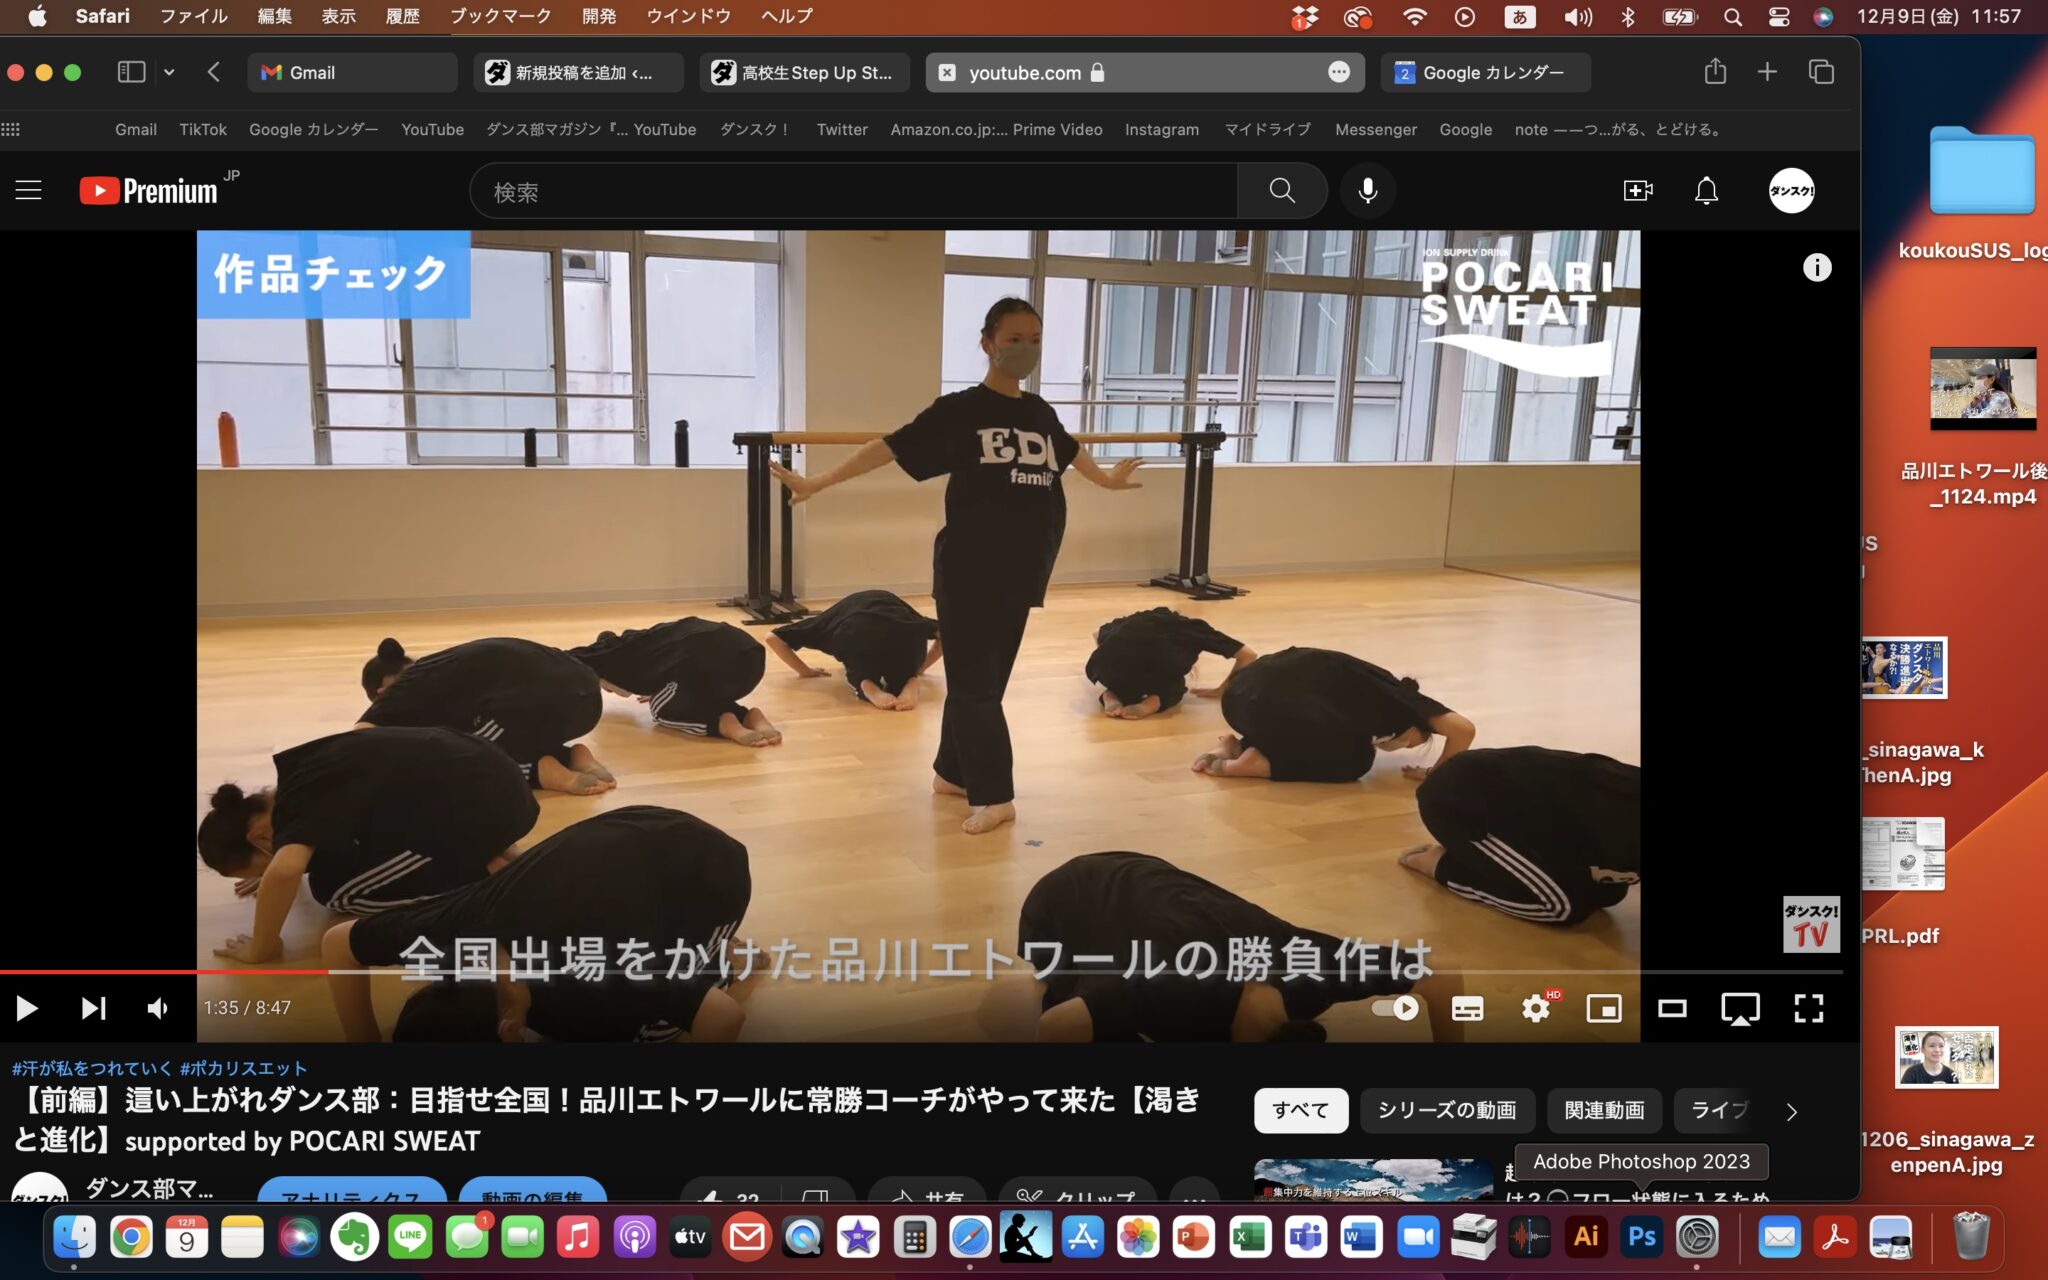The image size is (2048, 1280).
Task: Enter fullscreen video mode
Action: point(1808,1009)
